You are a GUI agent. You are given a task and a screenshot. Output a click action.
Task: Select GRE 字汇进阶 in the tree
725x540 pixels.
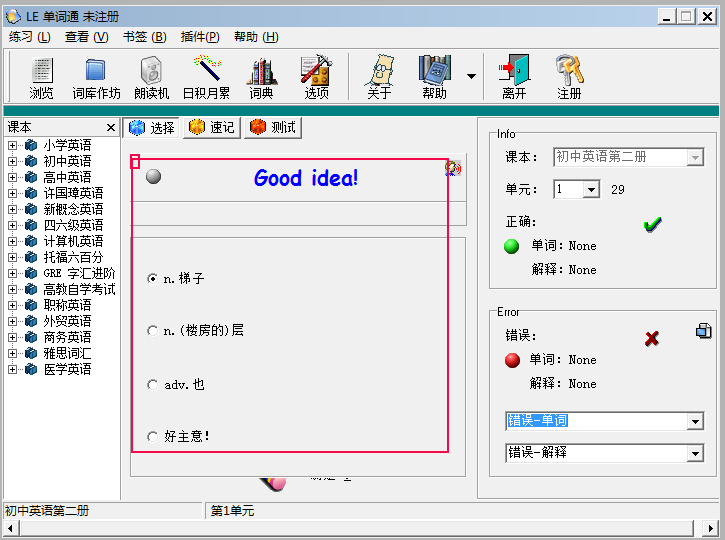click(79, 273)
